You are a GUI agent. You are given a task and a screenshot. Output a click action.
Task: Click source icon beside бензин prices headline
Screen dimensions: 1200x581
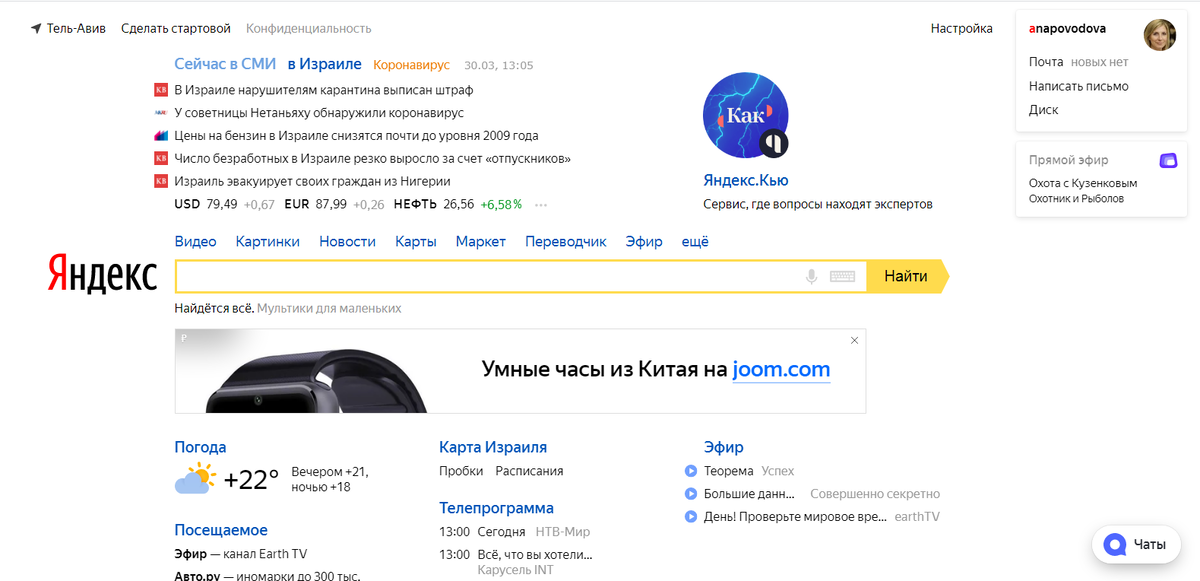(x=160, y=135)
